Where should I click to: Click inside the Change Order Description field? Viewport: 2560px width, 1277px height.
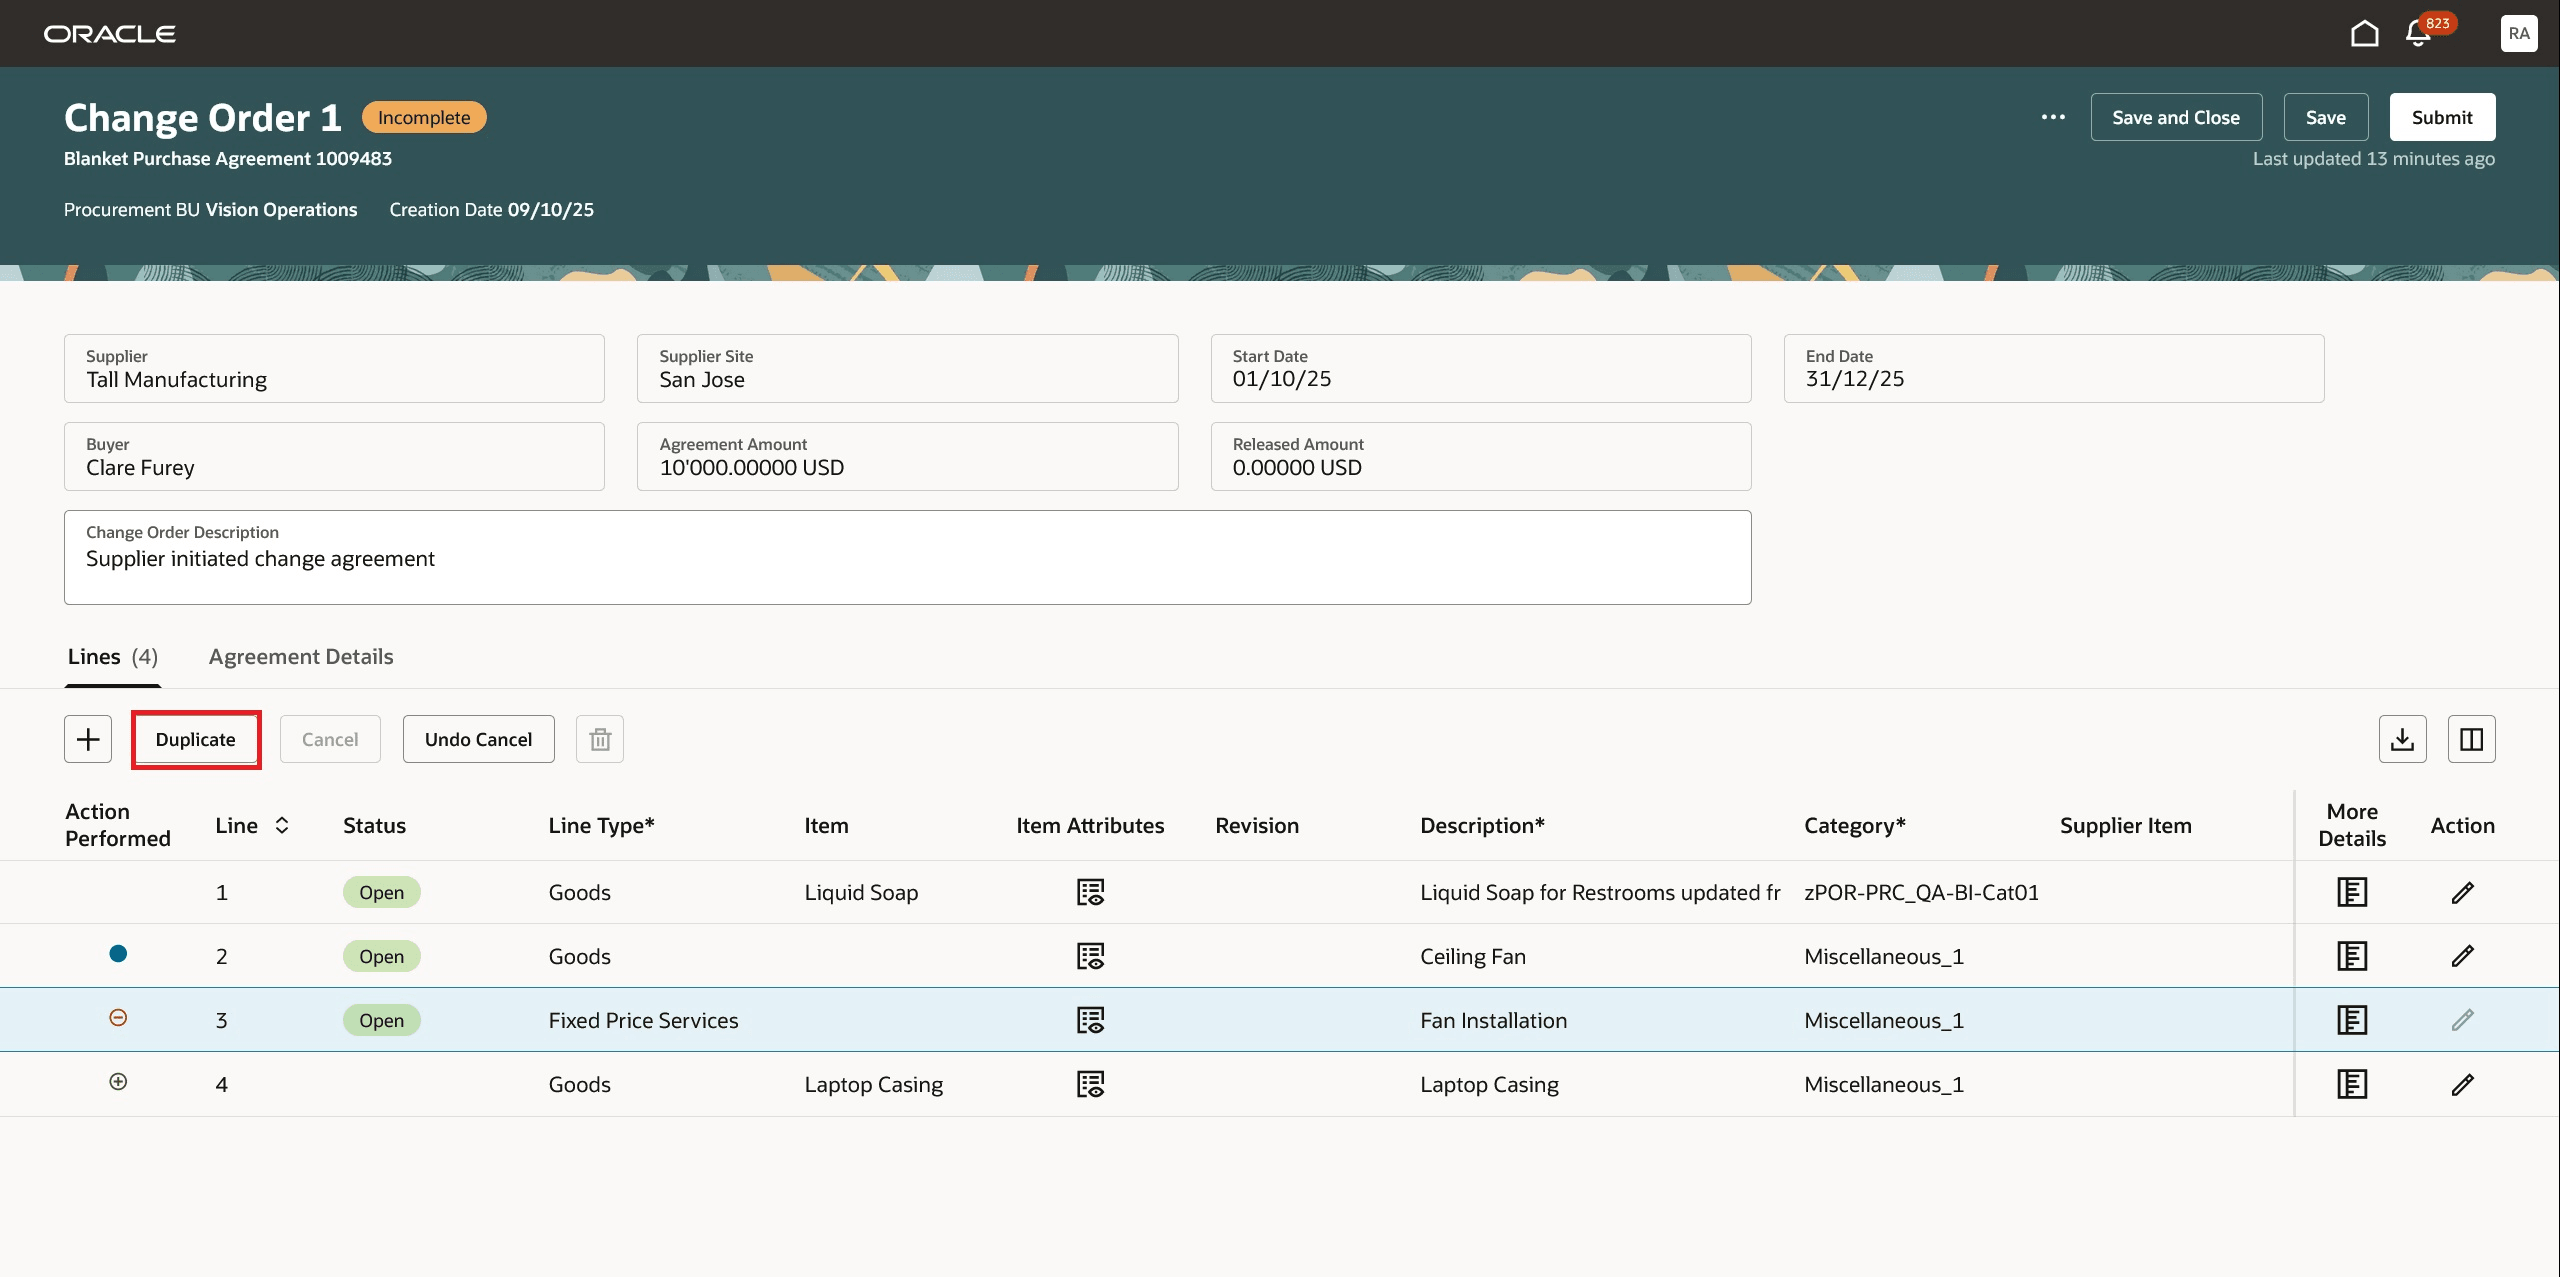pos(900,558)
